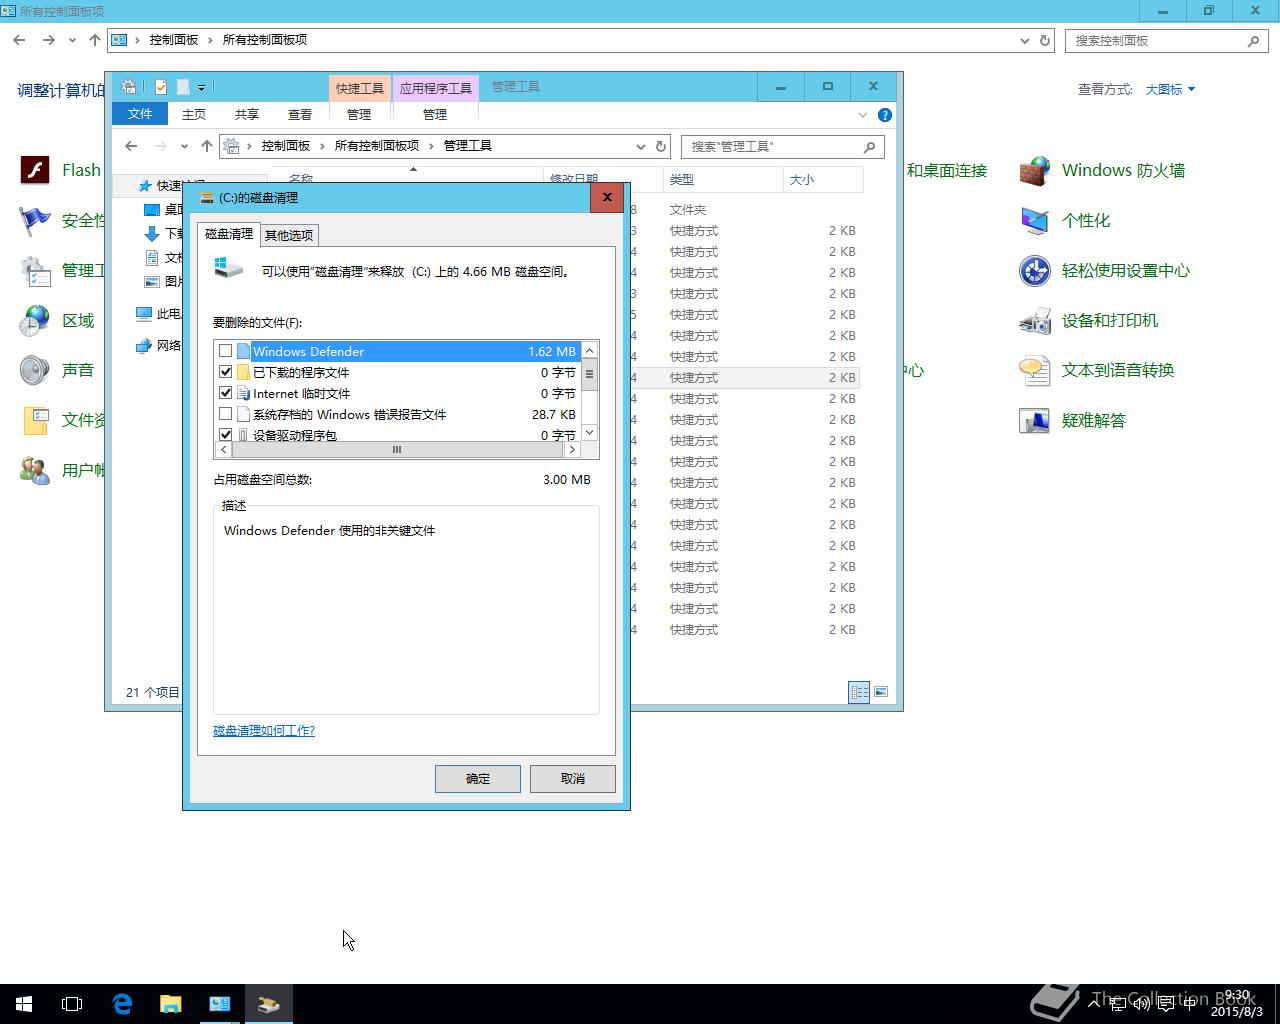Open the 文件 ribbon menu
Image resolution: width=1280 pixels, height=1024 pixels.
(x=140, y=114)
